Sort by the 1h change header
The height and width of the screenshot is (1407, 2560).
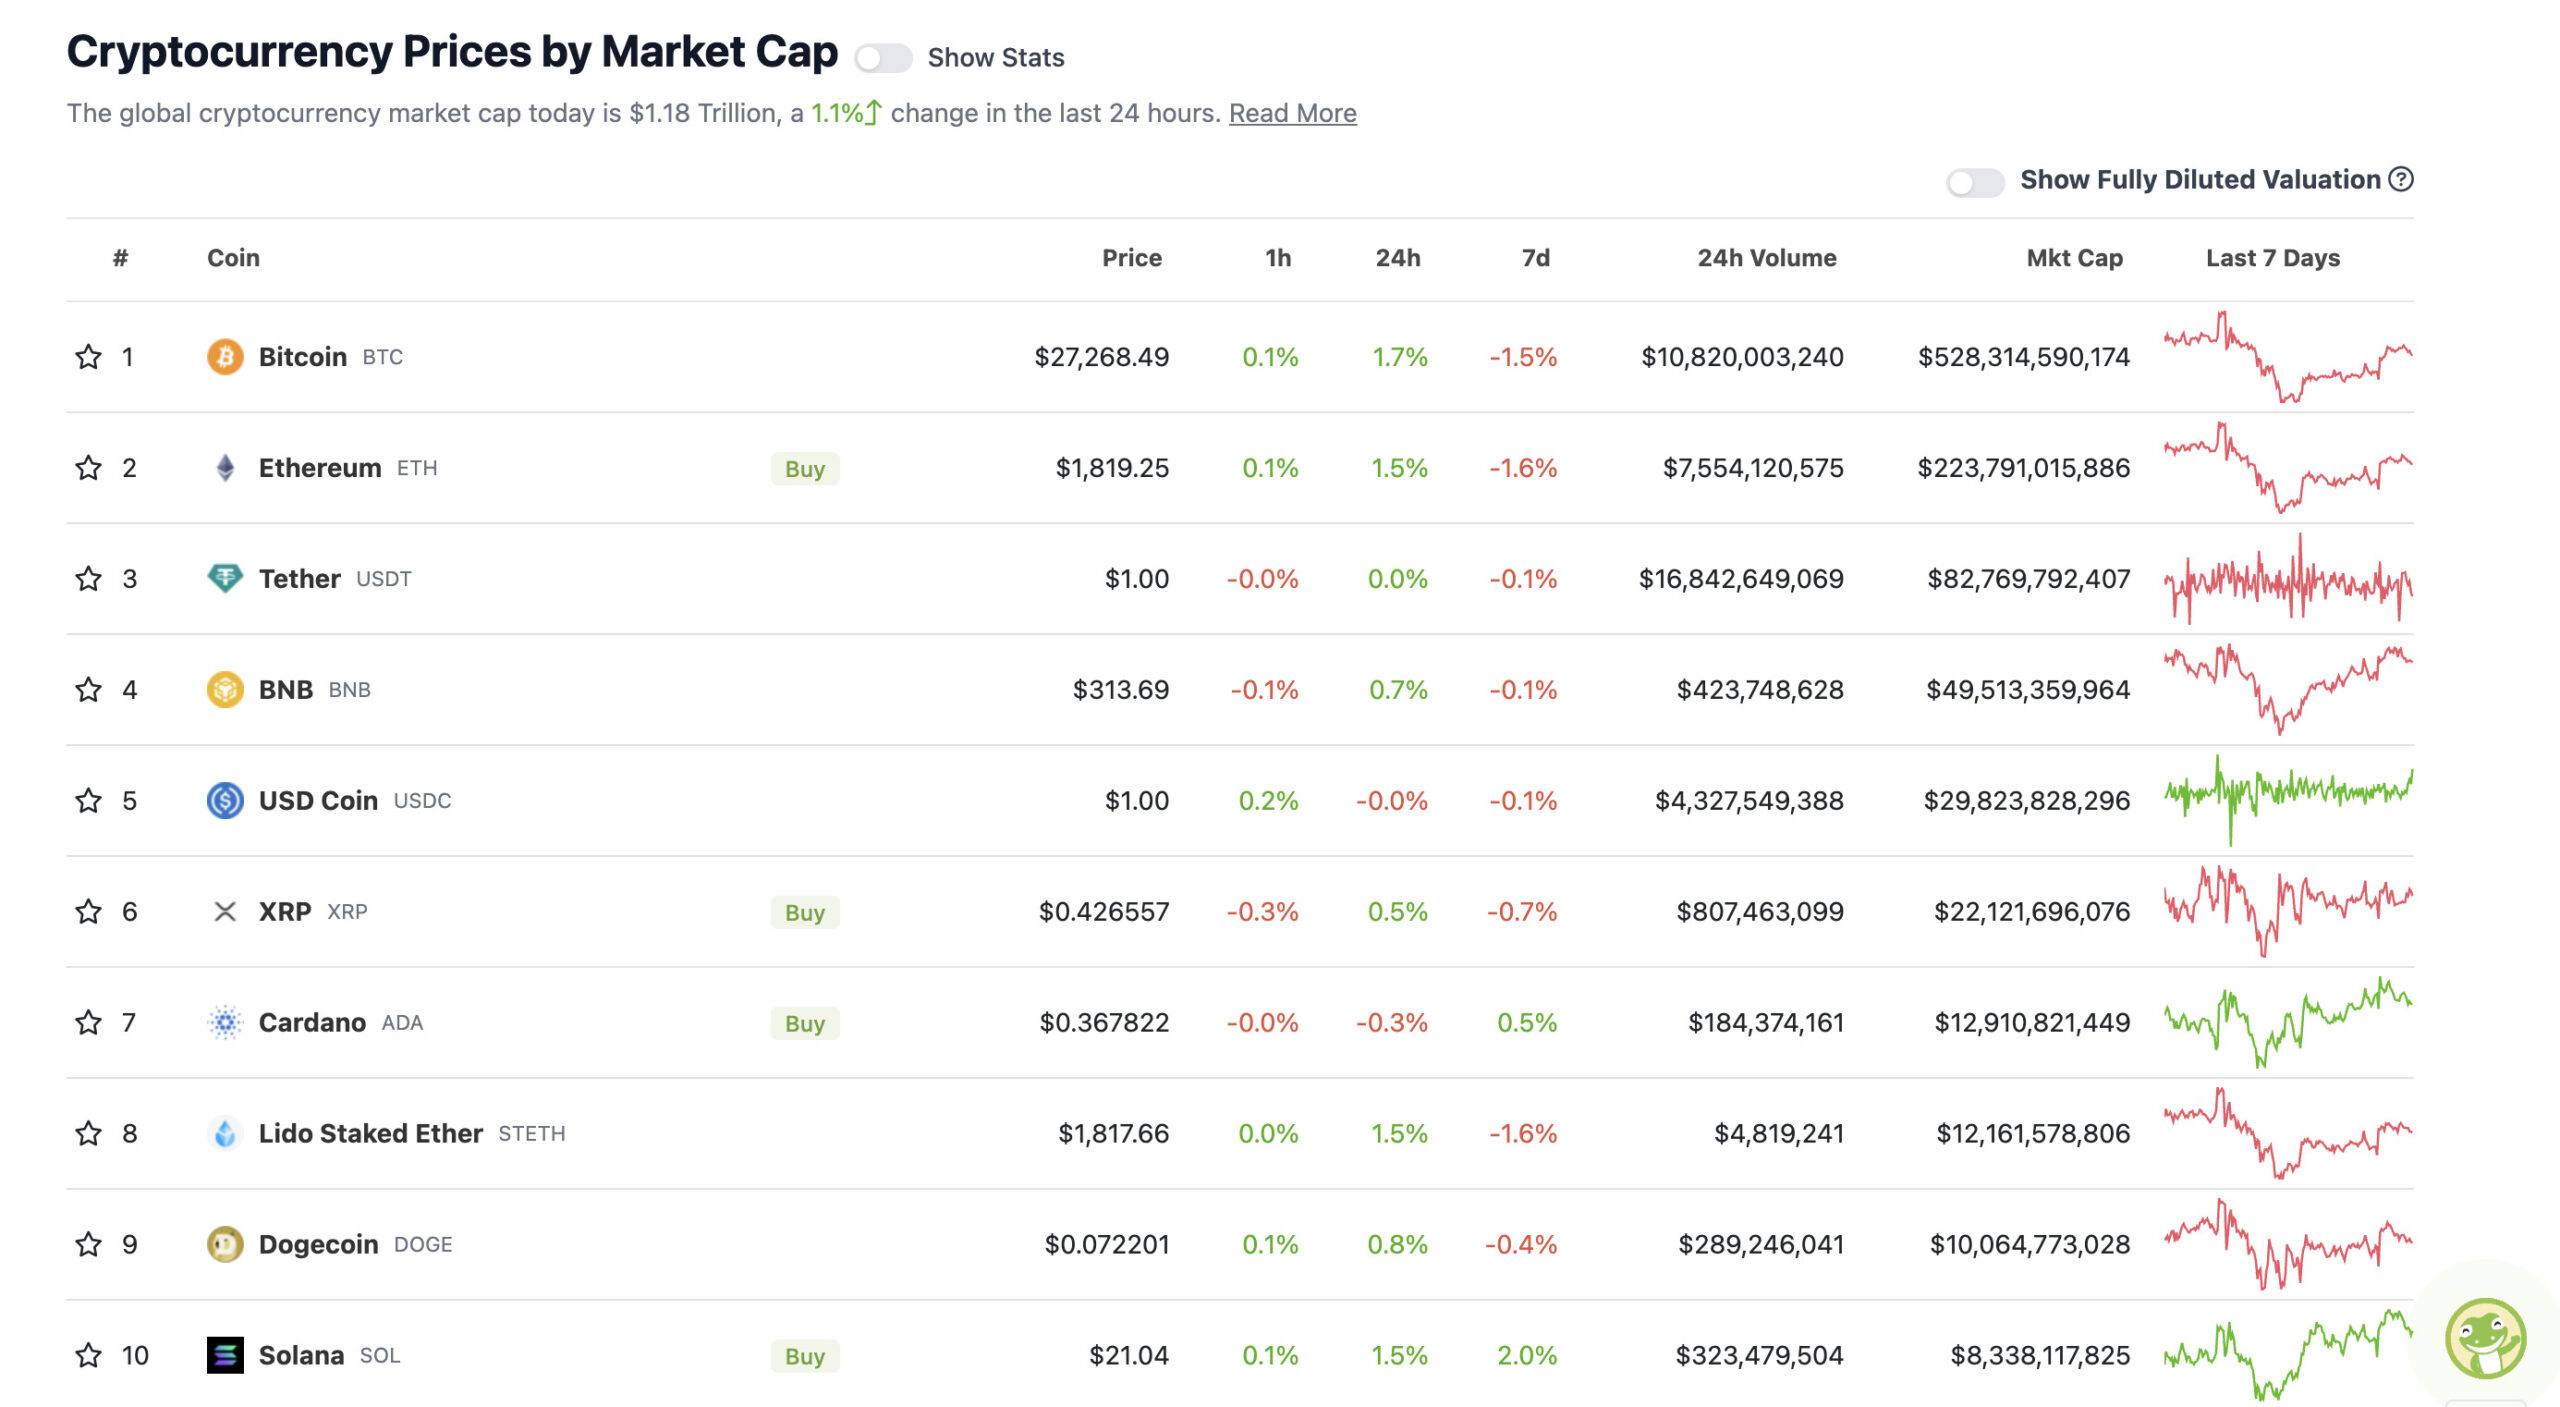[1278, 258]
